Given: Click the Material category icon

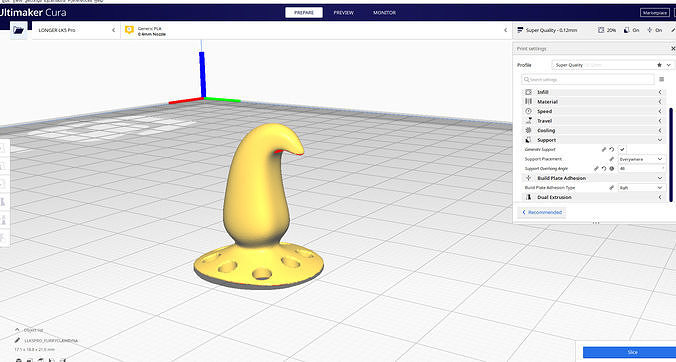Looking at the screenshot, I should pyautogui.click(x=528, y=102).
